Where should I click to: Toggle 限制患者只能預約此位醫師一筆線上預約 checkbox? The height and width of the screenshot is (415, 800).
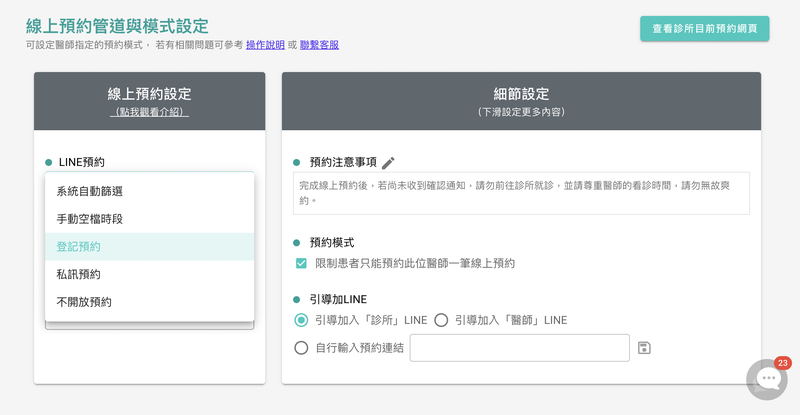point(301,263)
